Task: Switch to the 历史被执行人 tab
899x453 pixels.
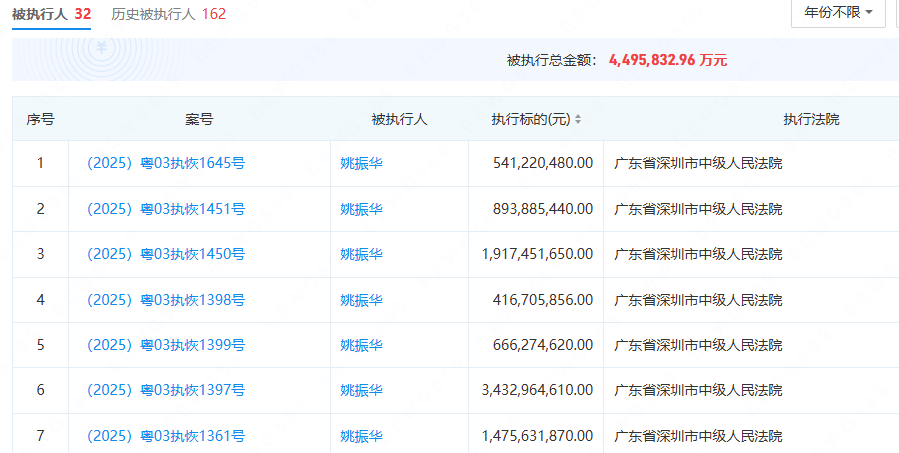Action: (168, 14)
